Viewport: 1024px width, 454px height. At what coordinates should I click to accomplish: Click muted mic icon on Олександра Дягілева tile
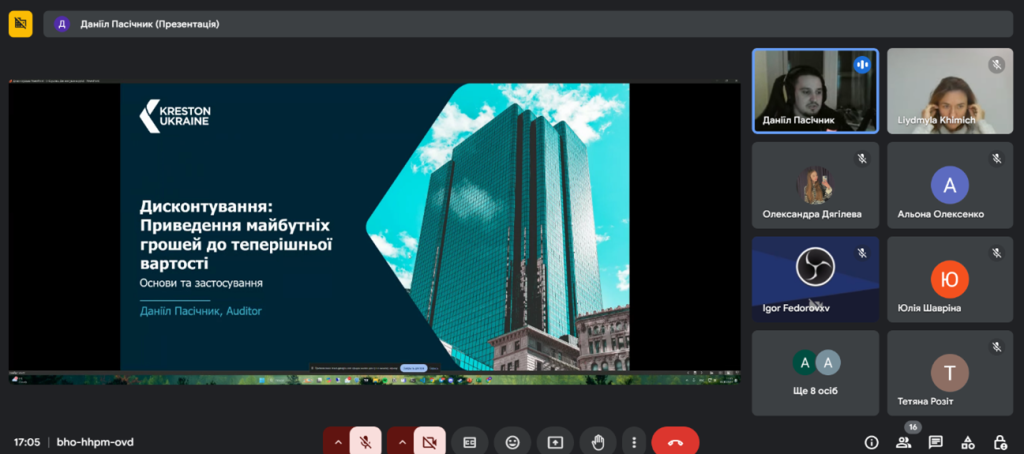pyautogui.click(x=862, y=158)
